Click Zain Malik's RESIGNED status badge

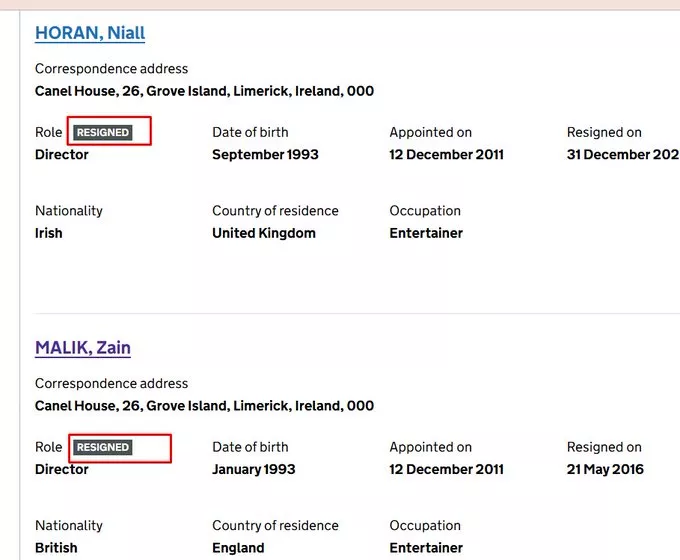[x=103, y=447]
